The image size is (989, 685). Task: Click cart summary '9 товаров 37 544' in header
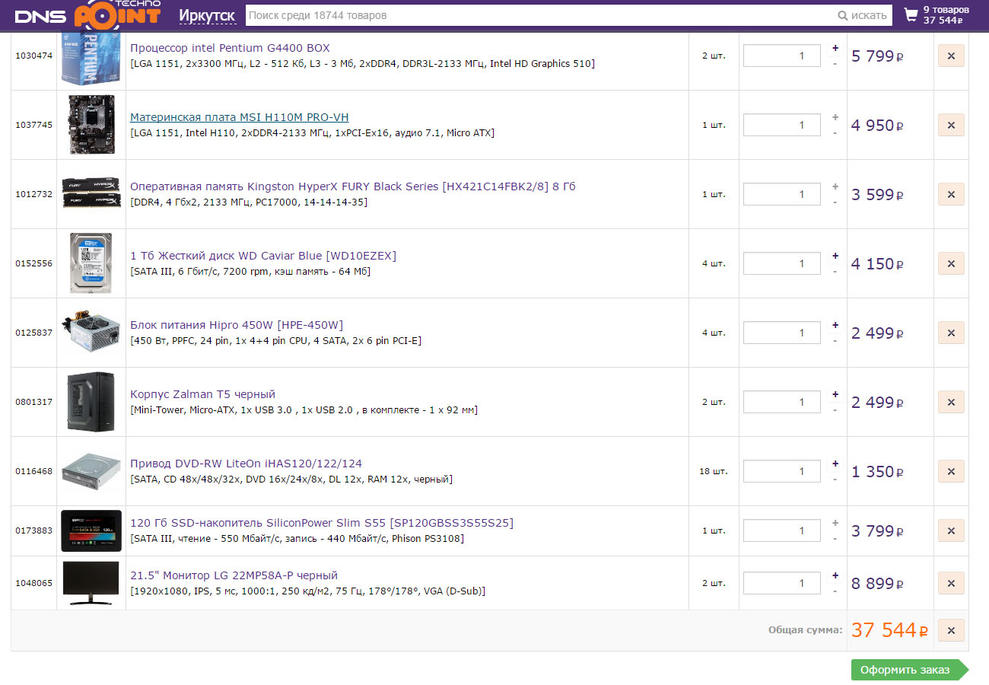click(945, 15)
